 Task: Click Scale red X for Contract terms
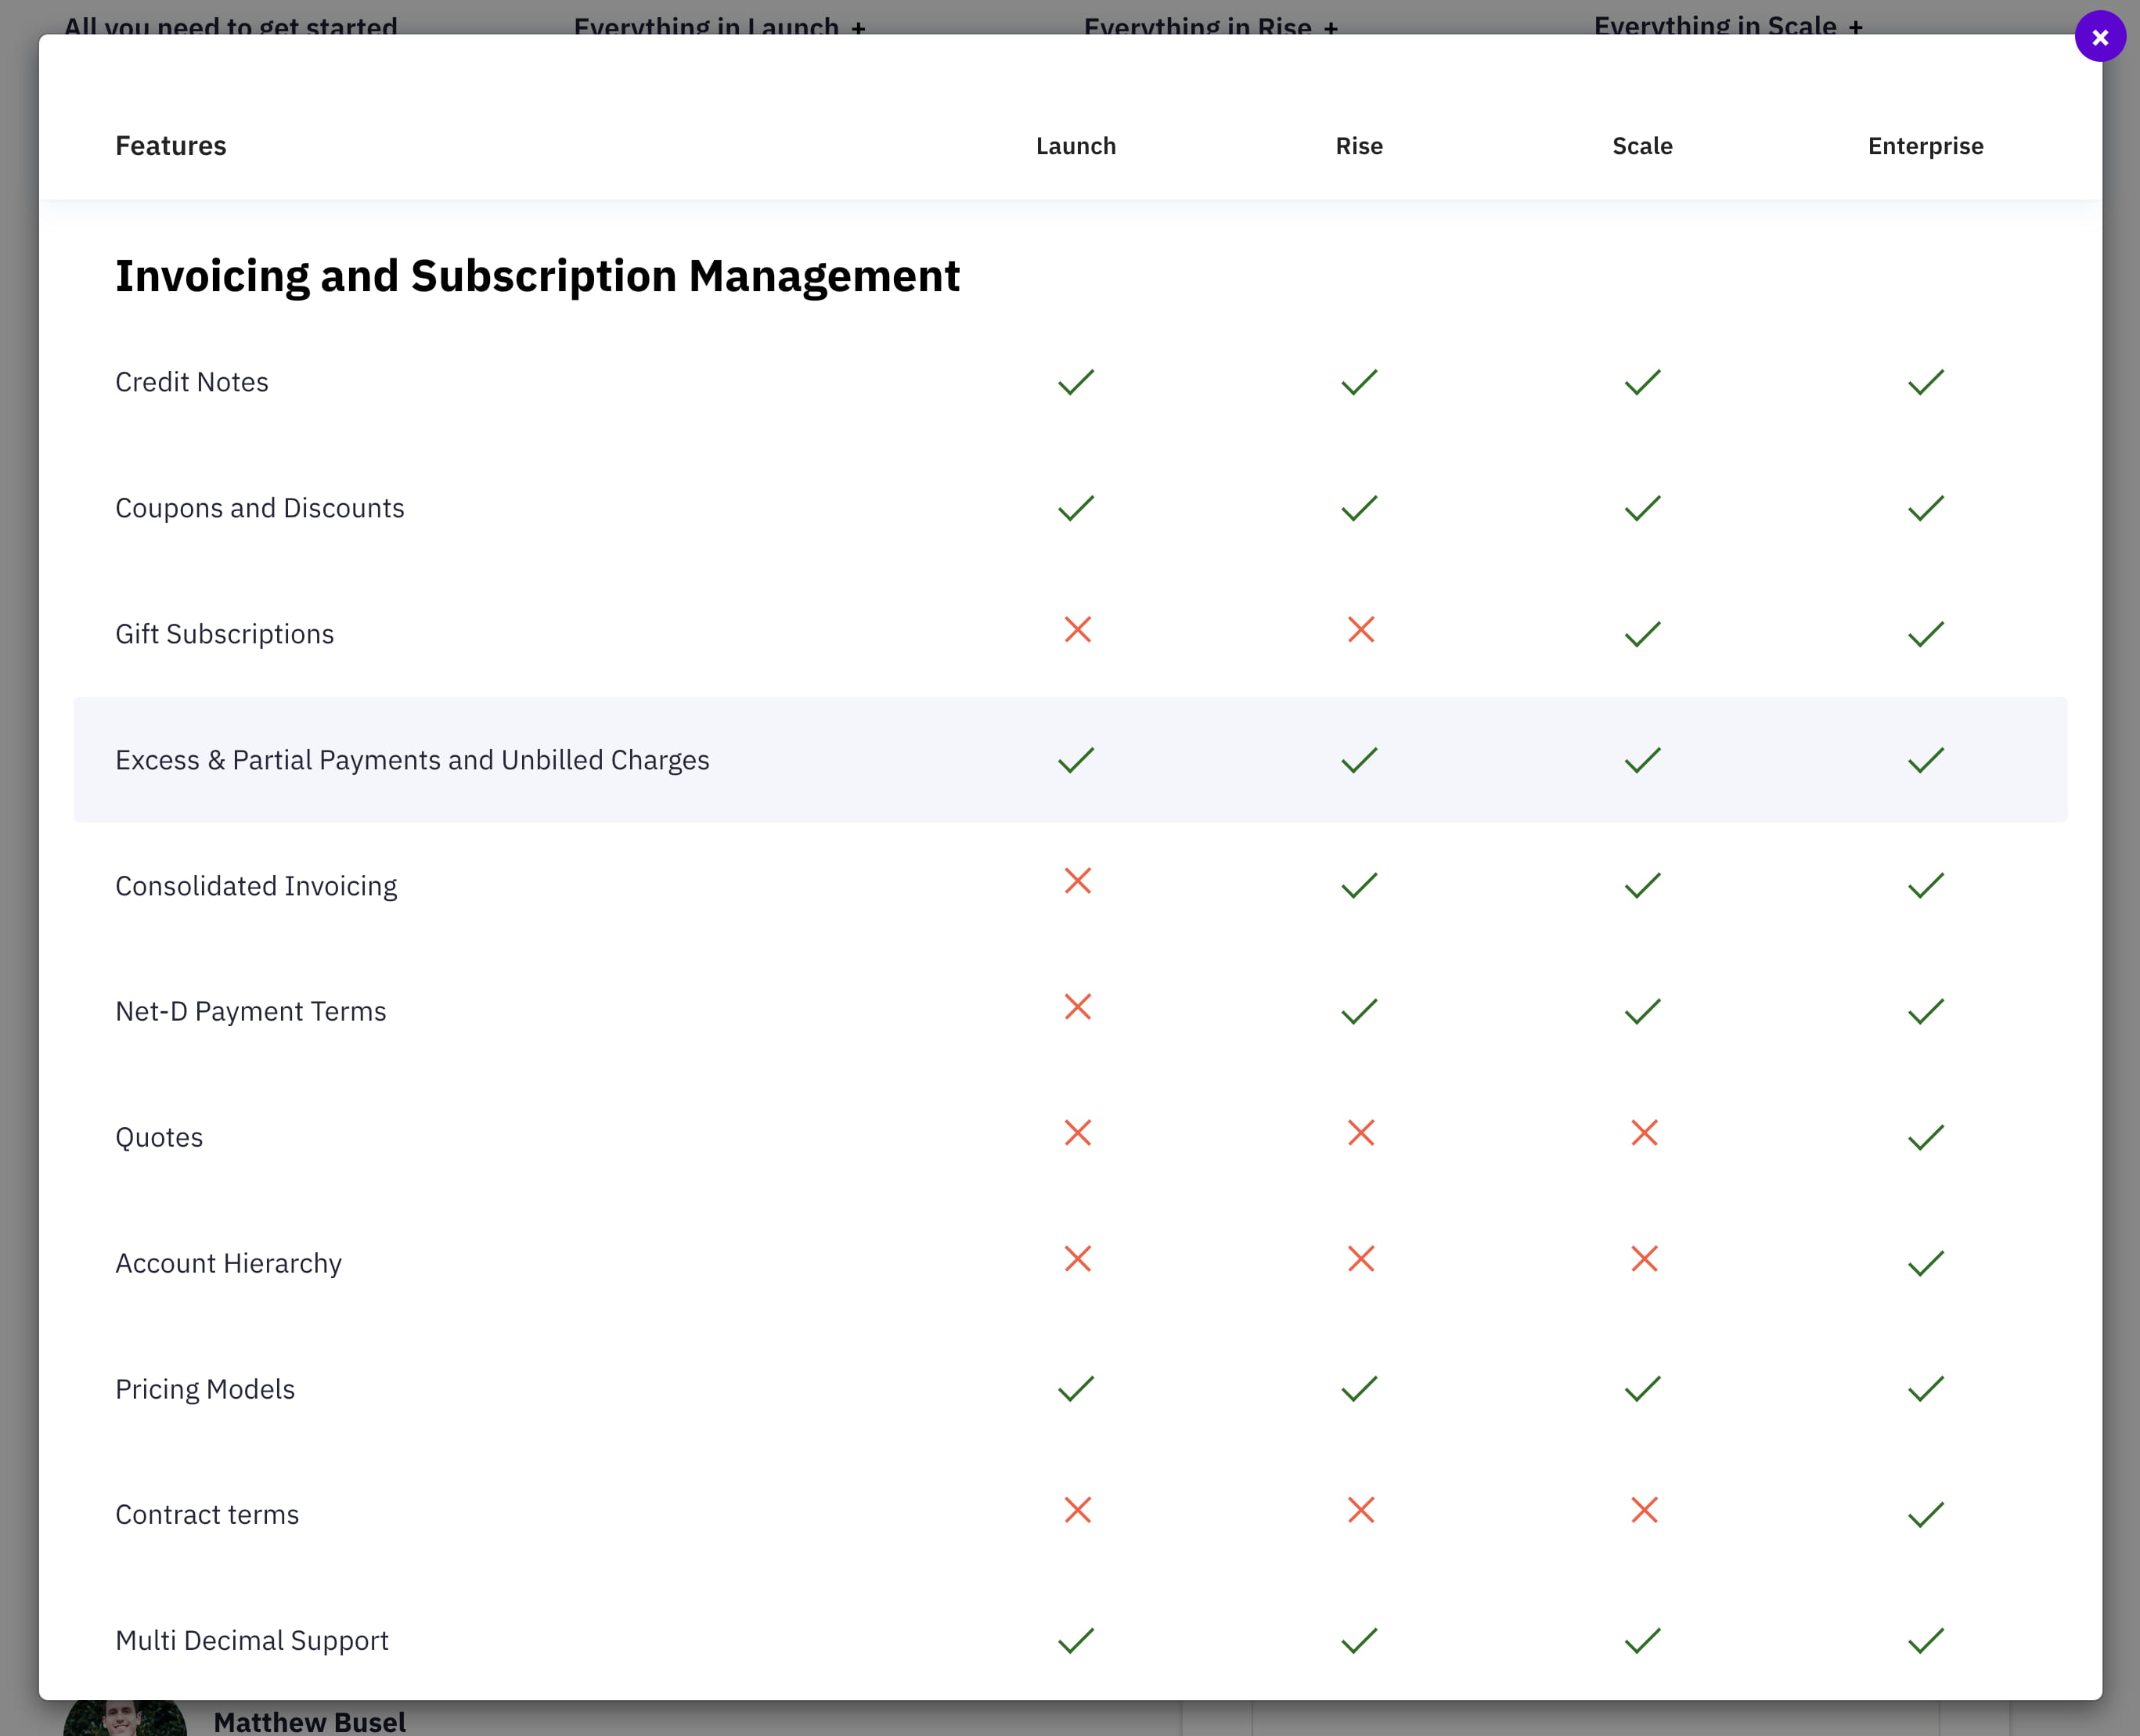click(1643, 1510)
